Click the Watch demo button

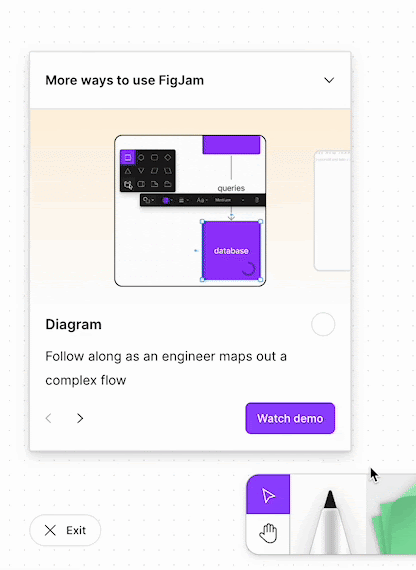tap(290, 418)
